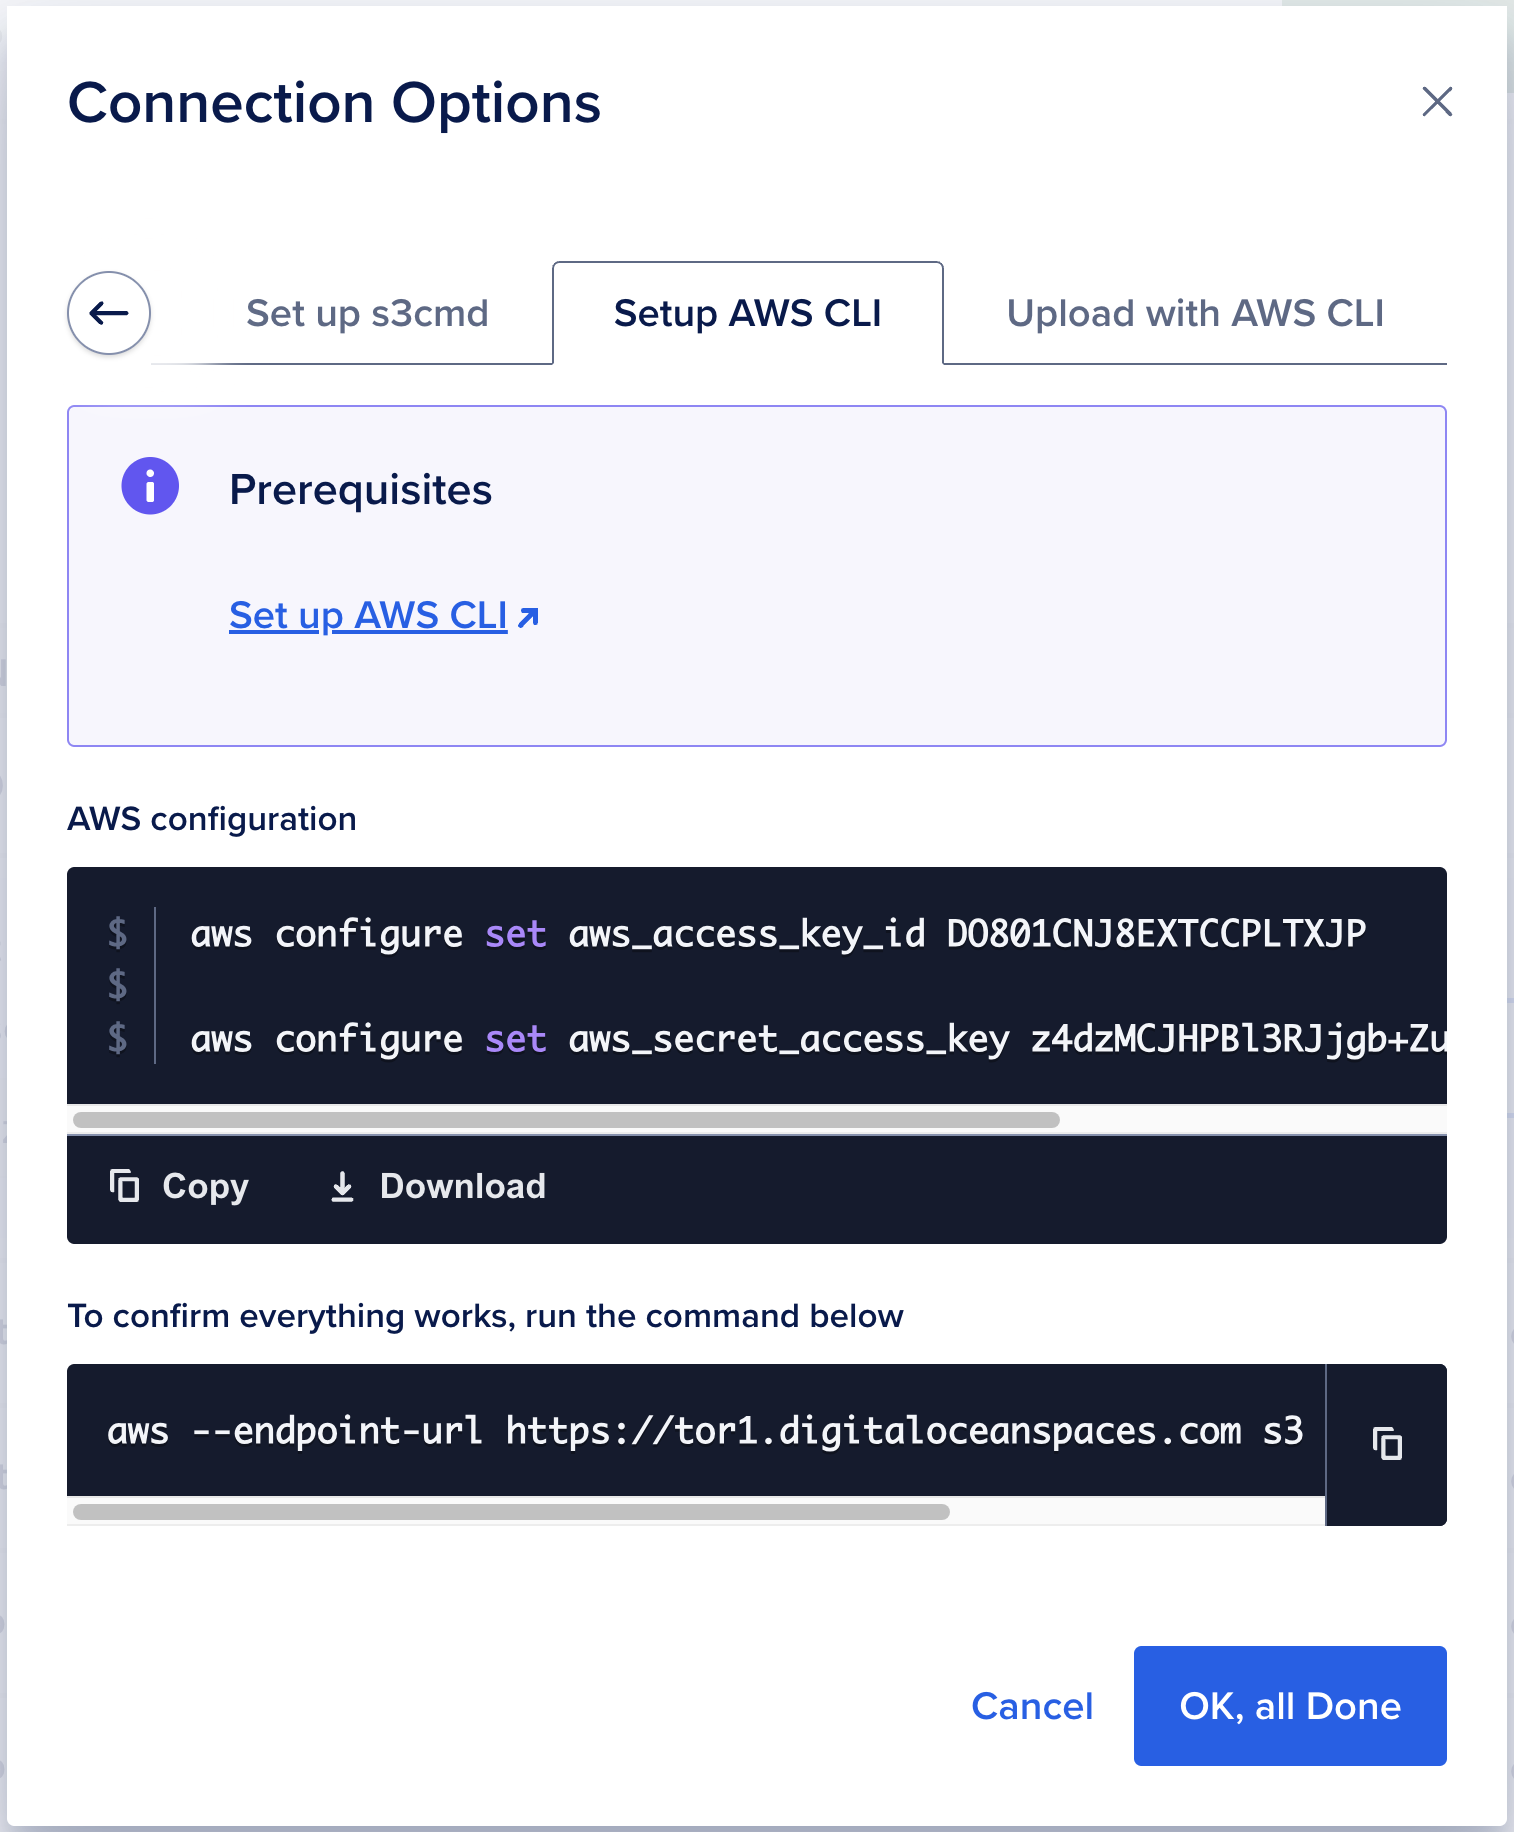Click the Prerequisites info icon
Image resolution: width=1514 pixels, height=1832 pixels.
click(x=150, y=487)
